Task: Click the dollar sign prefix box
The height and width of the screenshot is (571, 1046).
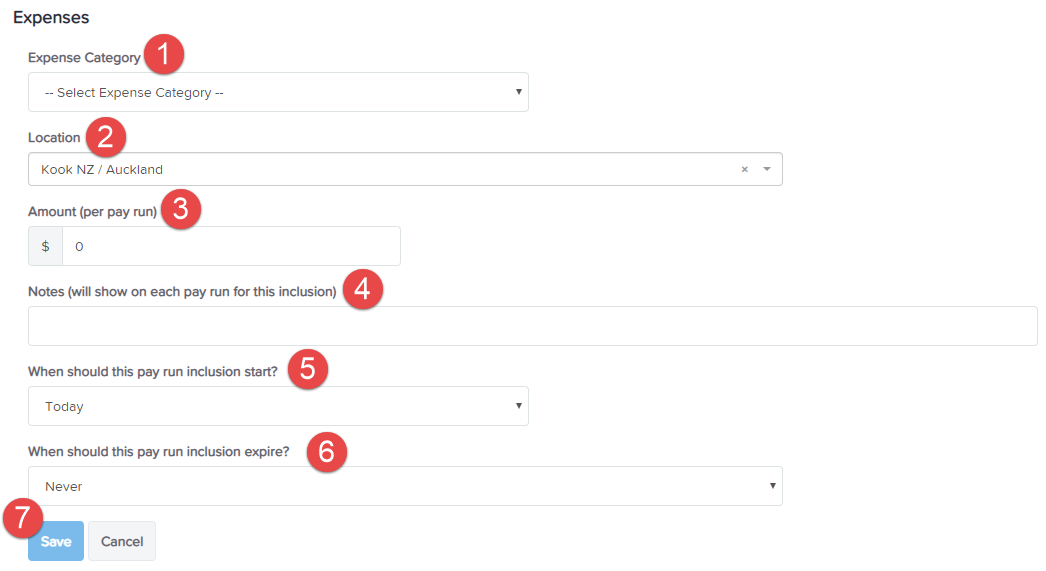Action: (x=45, y=246)
